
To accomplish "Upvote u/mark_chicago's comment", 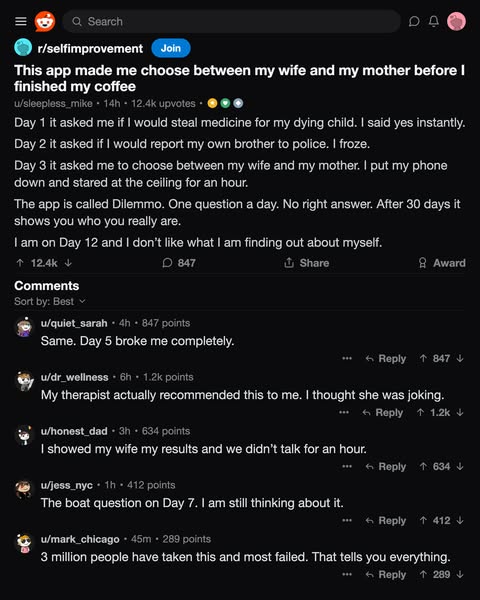I will point(423,574).
